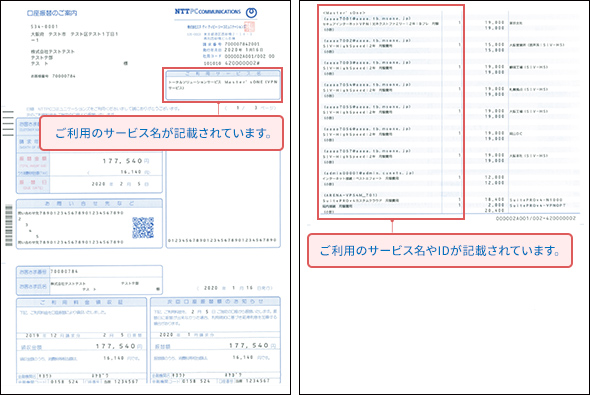Select the number 420000002# in the header

[x=242, y=63]
